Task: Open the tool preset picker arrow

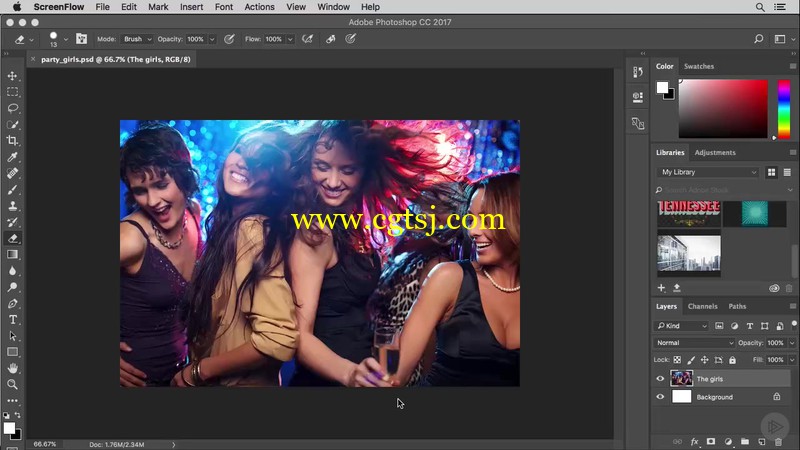Action: click(32, 39)
